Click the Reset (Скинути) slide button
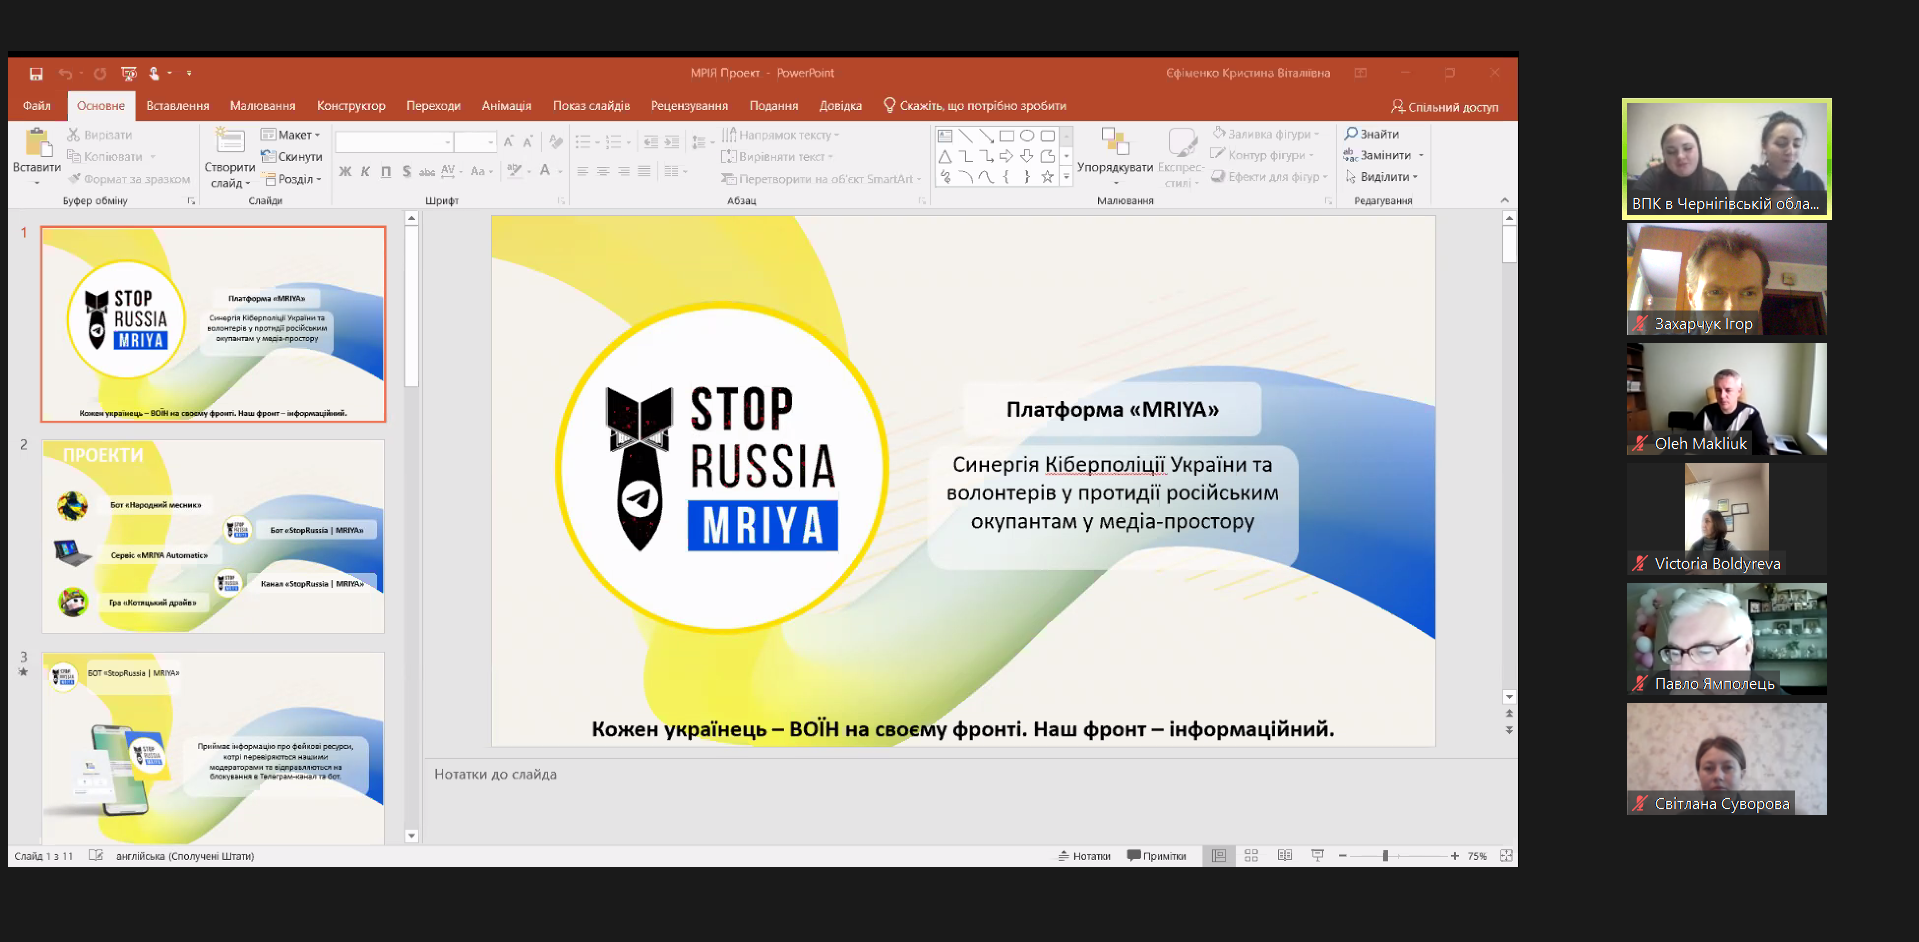1919x942 pixels. (292, 157)
